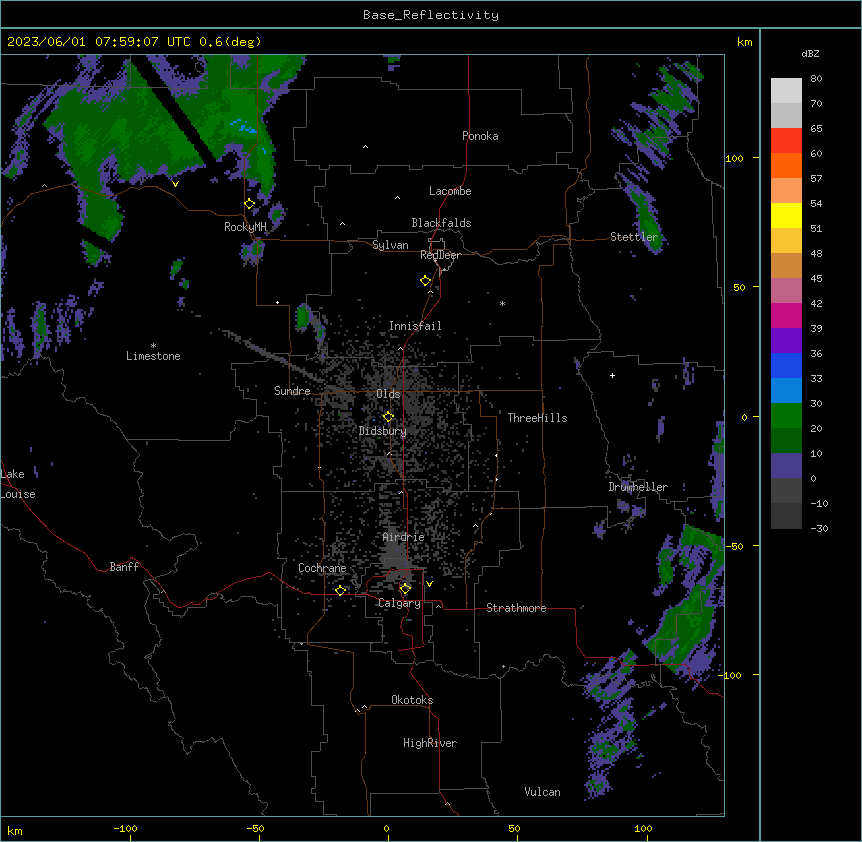862x842 pixels.
Task: Click the Innisfail town label
Action: click(x=415, y=326)
